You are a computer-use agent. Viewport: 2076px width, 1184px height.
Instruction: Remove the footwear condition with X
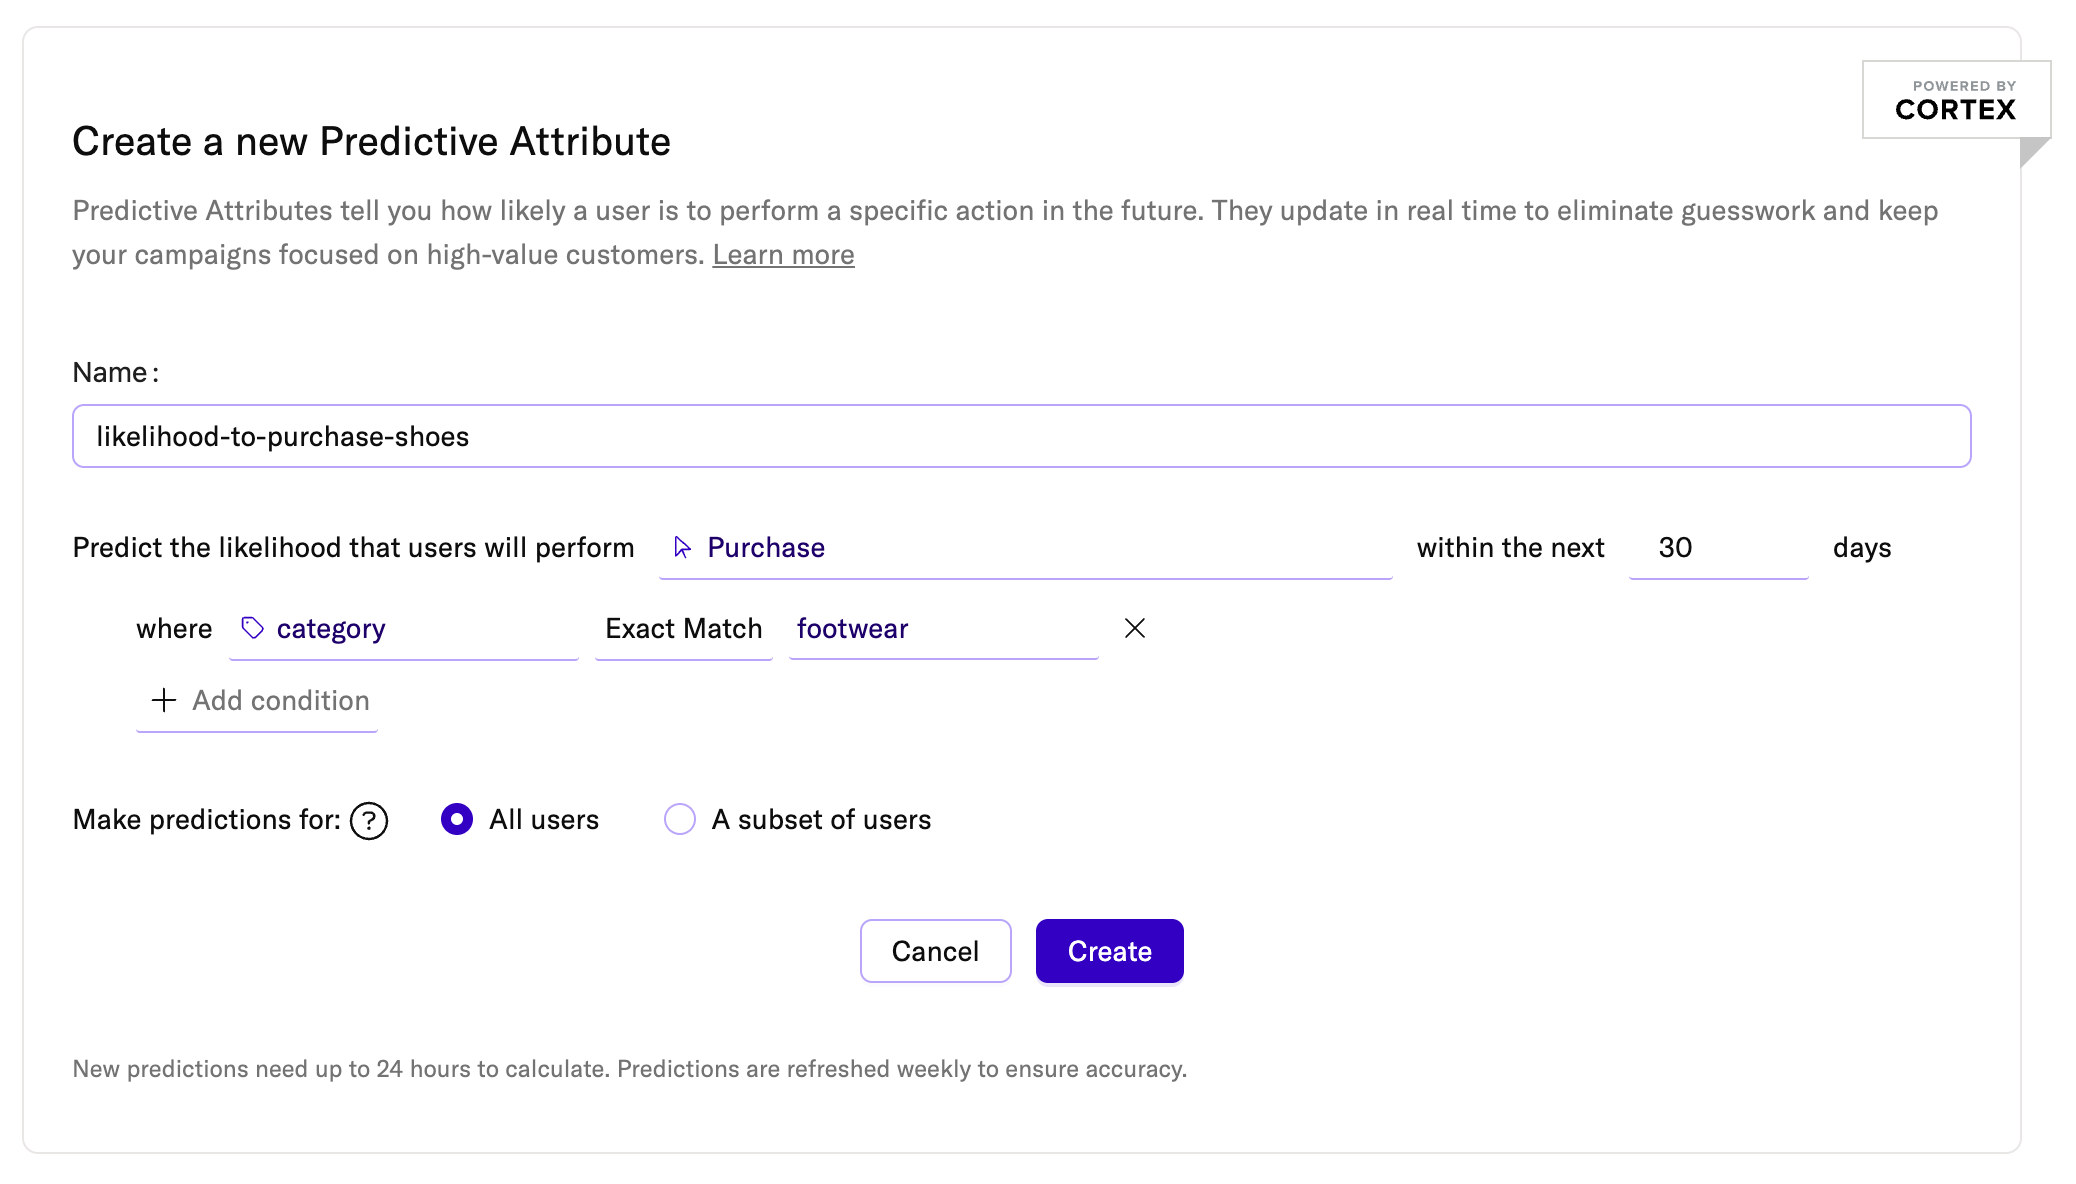click(1134, 628)
